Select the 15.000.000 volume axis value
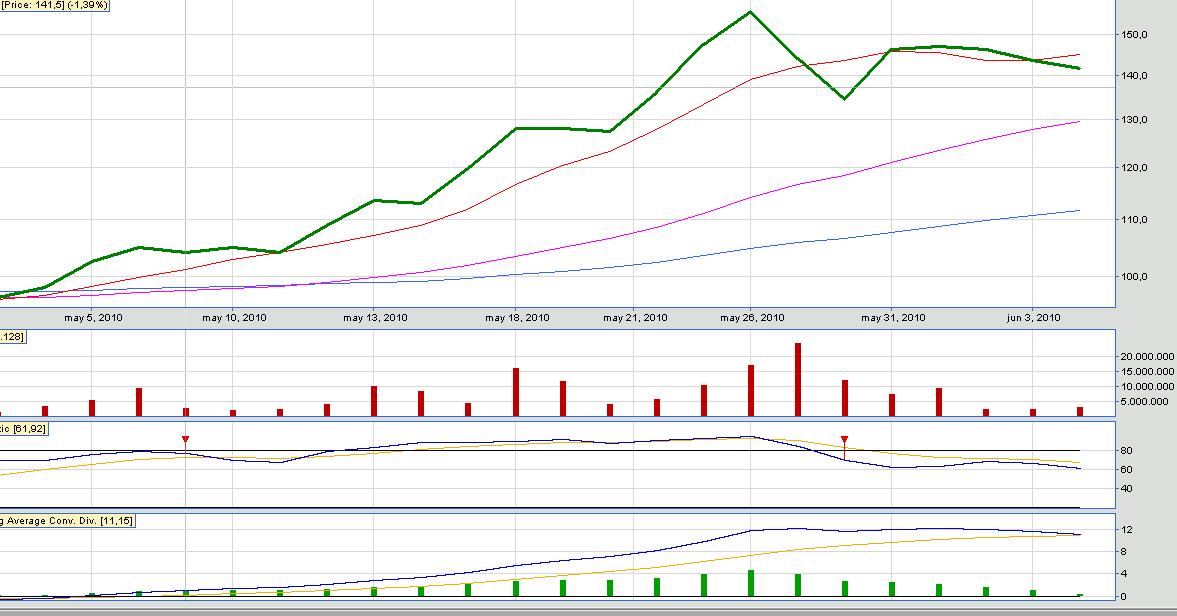Screen dimensions: 1177x616 coord(1147,372)
